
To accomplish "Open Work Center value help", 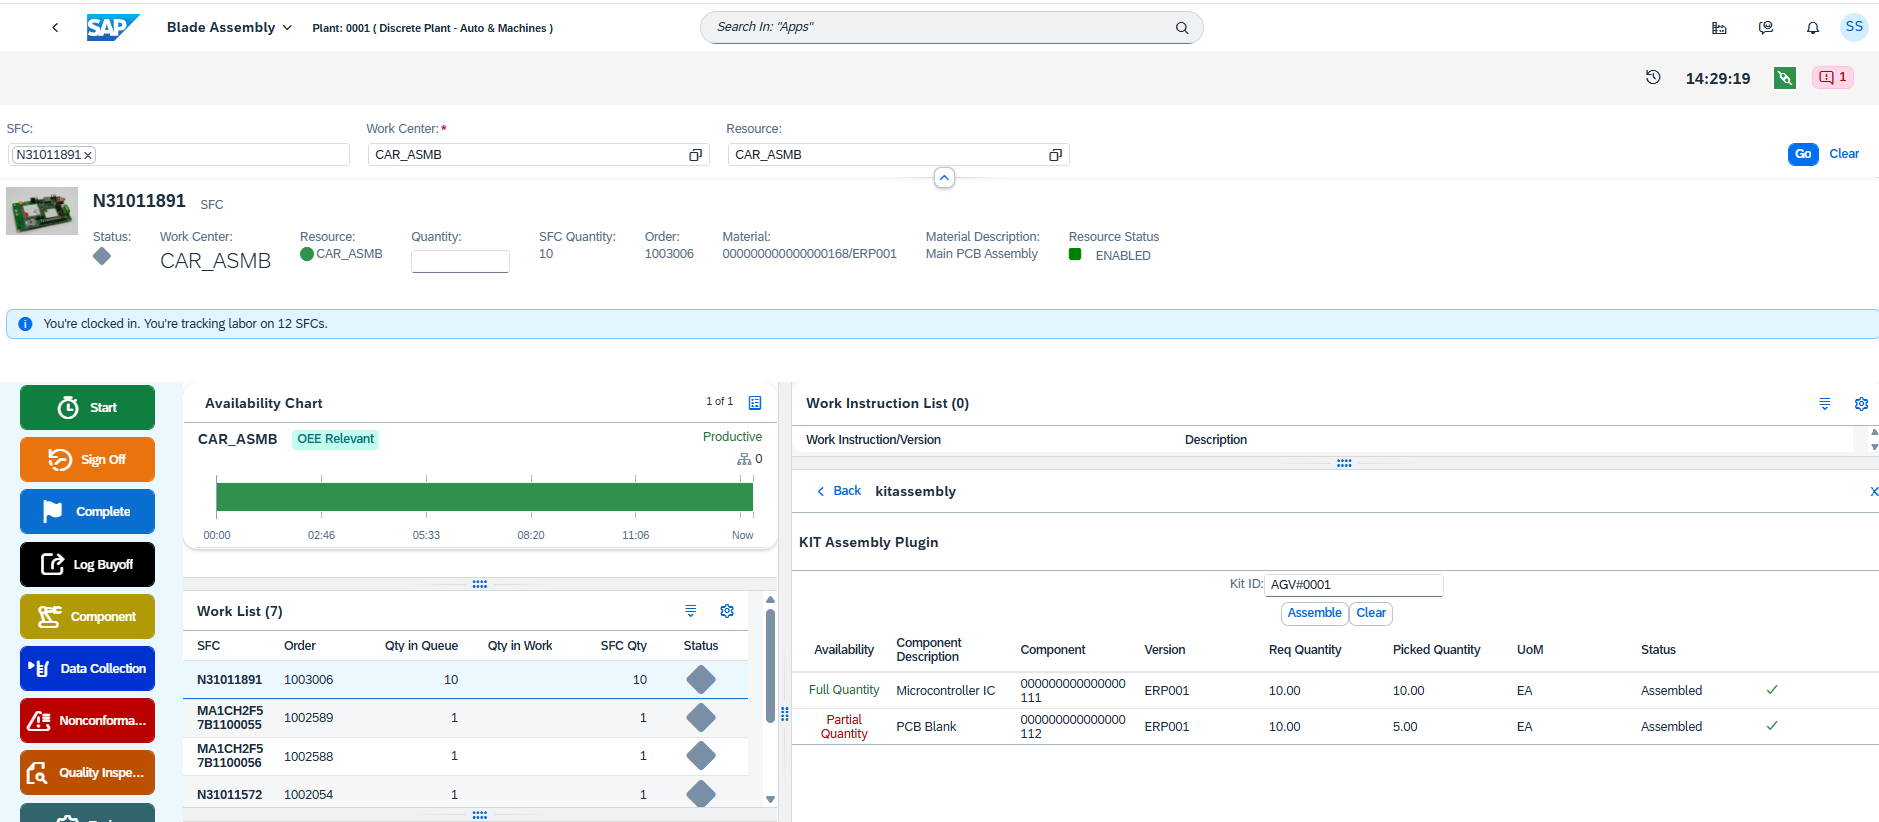I will [695, 155].
